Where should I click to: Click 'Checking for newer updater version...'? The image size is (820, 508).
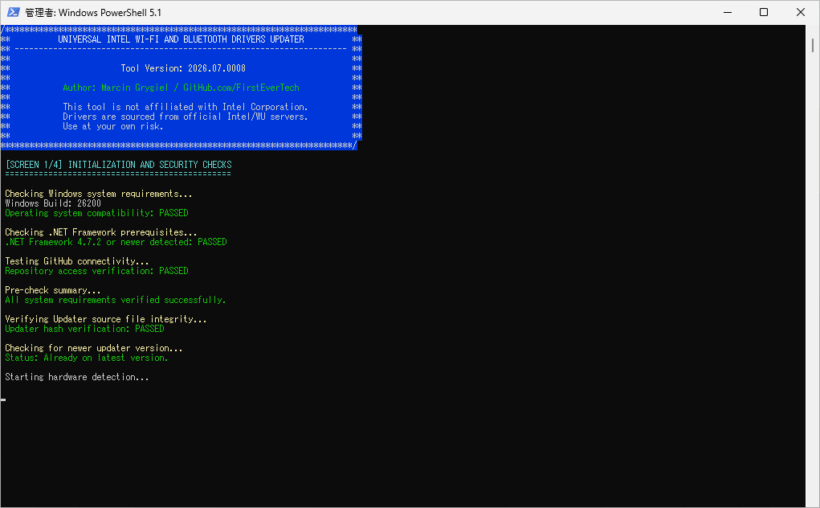(x=94, y=348)
